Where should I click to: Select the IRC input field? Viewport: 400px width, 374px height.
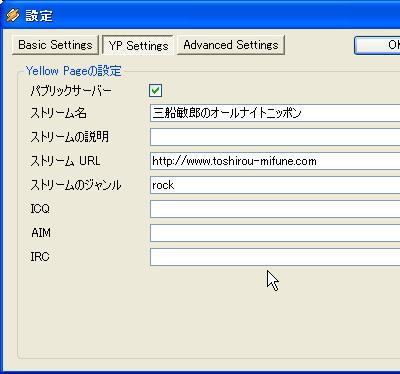[x=275, y=257]
